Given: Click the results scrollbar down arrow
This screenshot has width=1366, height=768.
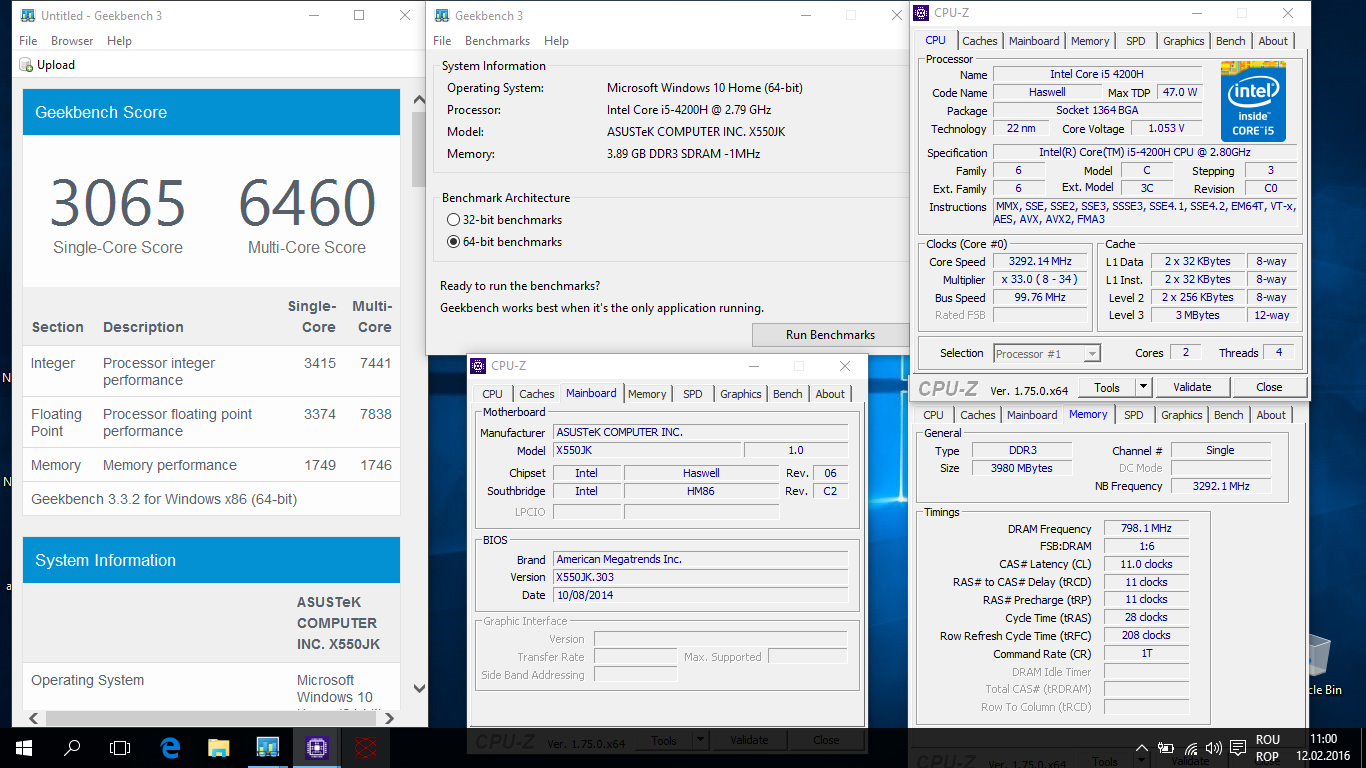Looking at the screenshot, I should pos(419,689).
